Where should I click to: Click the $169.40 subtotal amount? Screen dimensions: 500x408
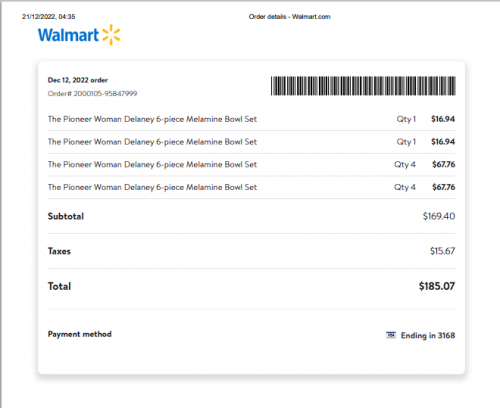click(439, 216)
